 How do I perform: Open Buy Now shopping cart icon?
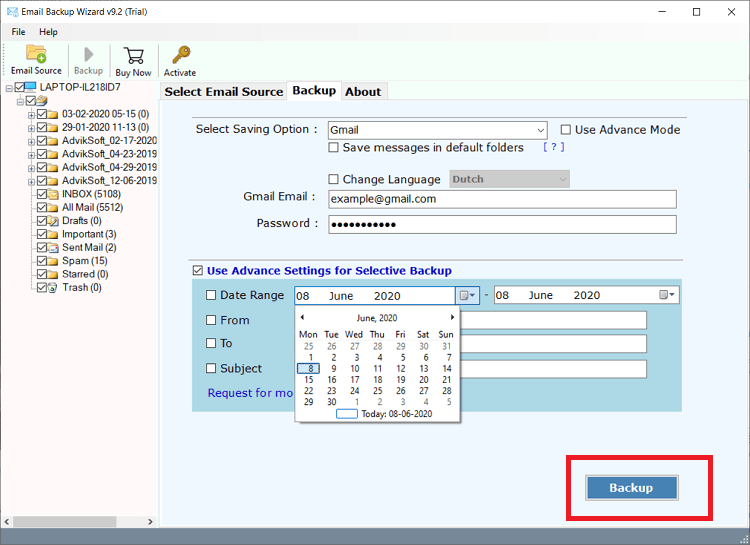133,56
